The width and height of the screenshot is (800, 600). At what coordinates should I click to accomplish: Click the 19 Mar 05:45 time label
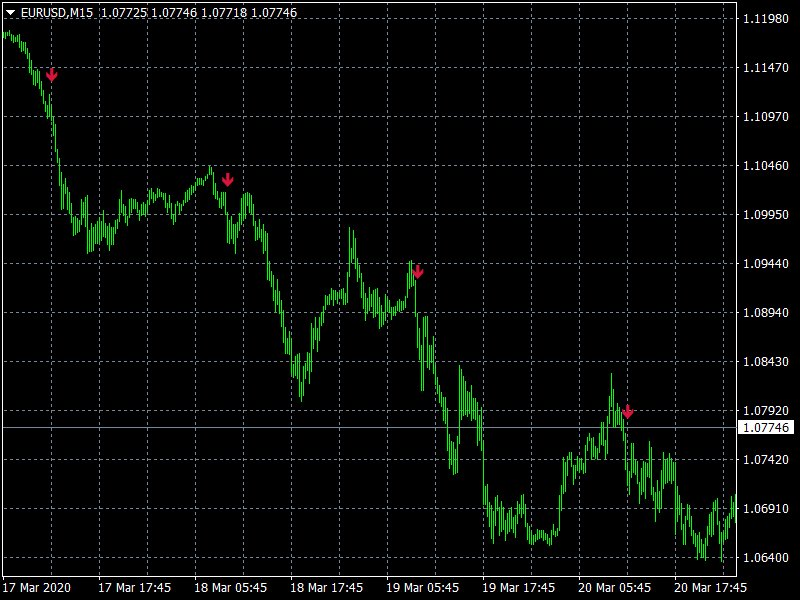422,588
